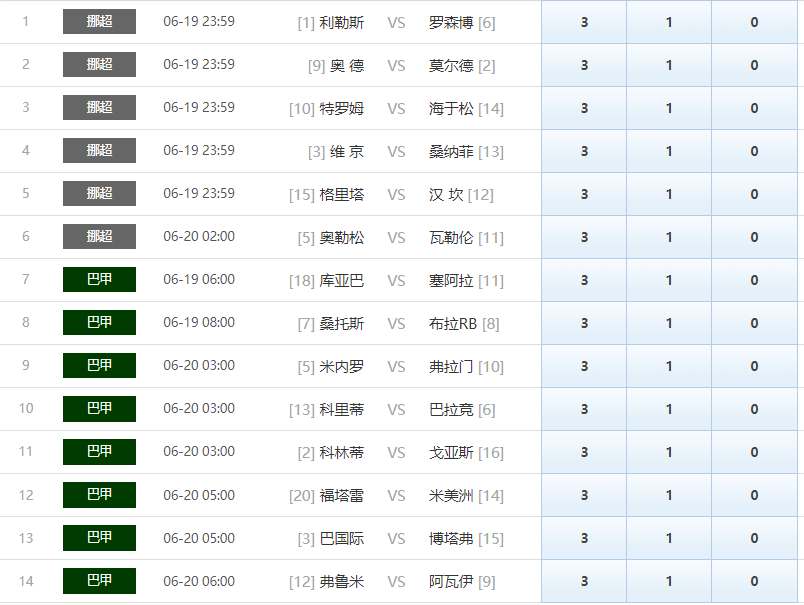Open team 莫尔德
Viewport: 804px width, 605px height.
[451, 66]
